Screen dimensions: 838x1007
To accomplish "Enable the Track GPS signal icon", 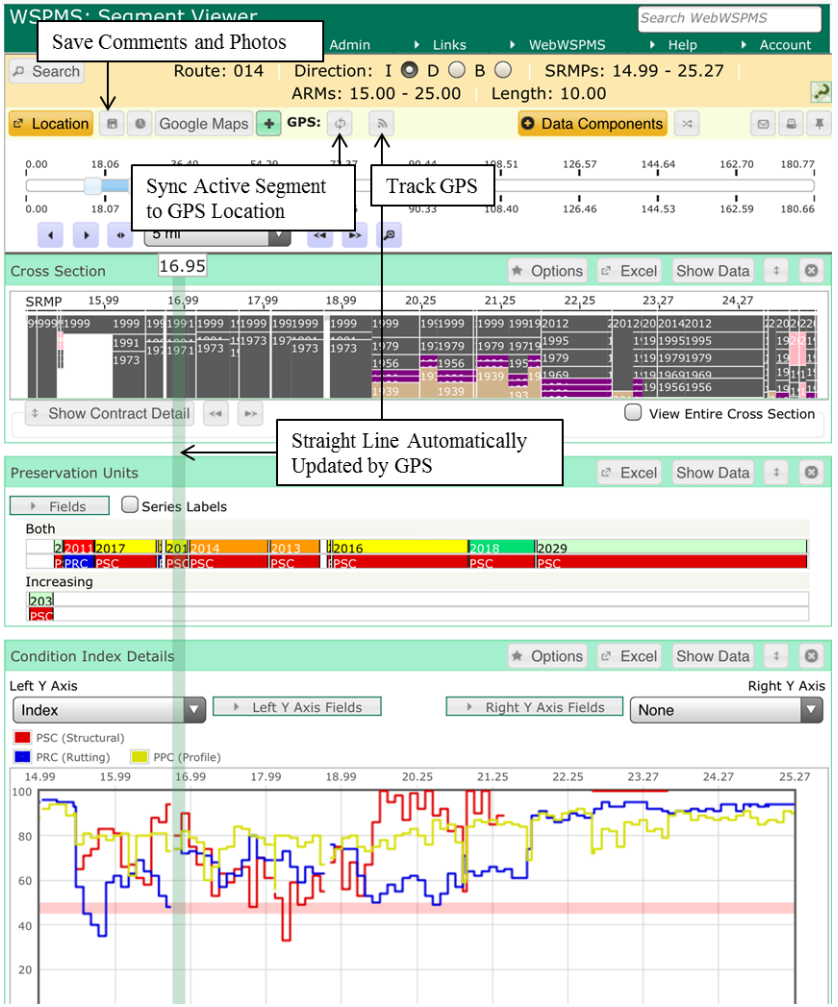I will click(x=381, y=123).
